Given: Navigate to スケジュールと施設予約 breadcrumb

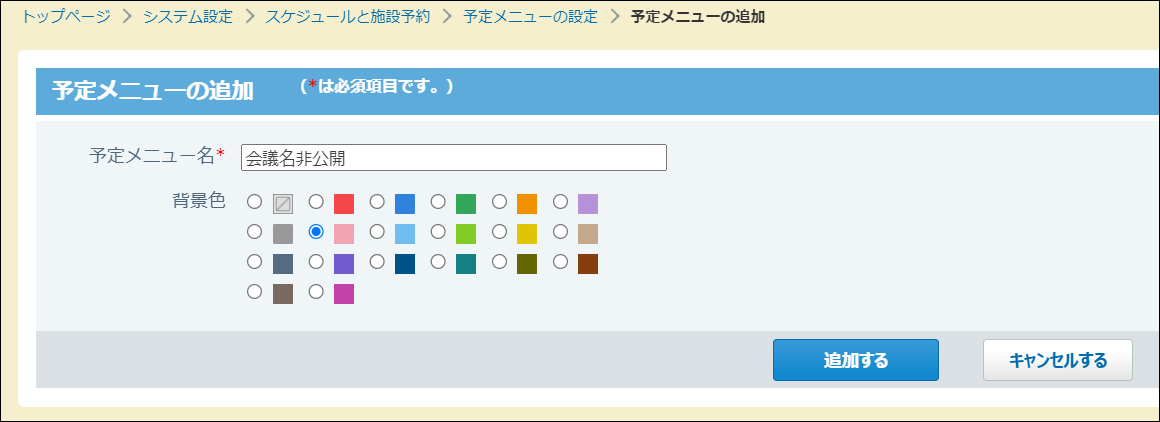Looking at the screenshot, I should (348, 18).
